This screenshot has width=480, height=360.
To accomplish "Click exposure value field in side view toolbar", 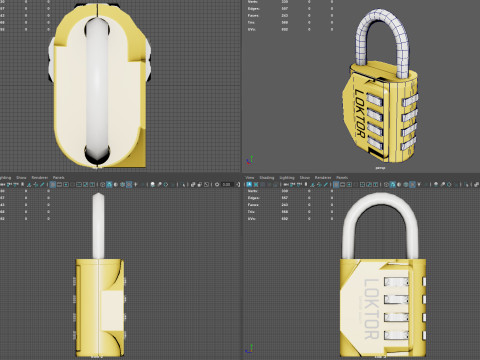I will point(227,184).
